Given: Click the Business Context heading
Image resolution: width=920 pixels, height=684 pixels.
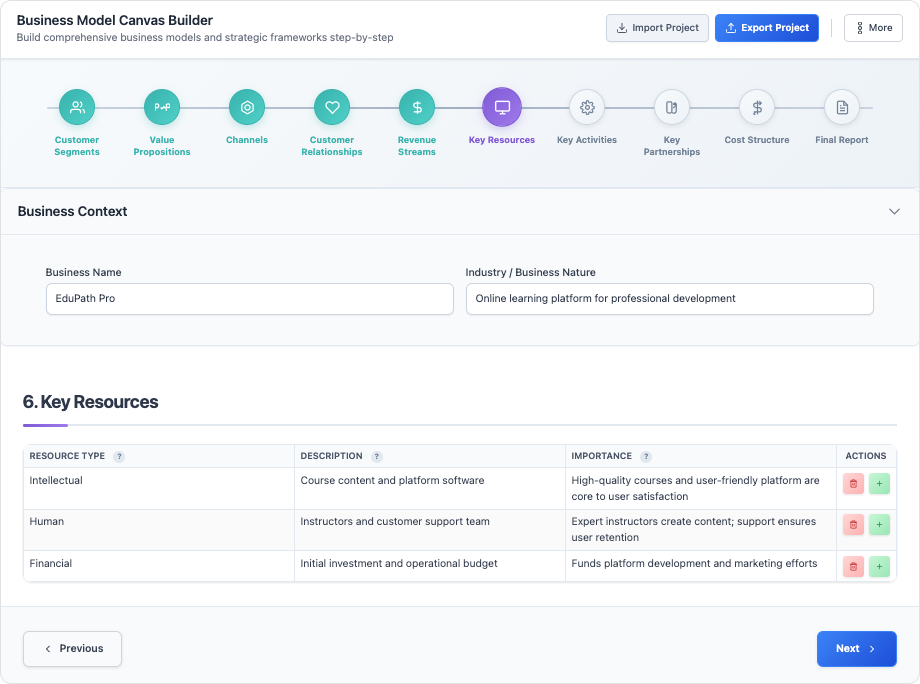Looking at the screenshot, I should tap(73, 212).
